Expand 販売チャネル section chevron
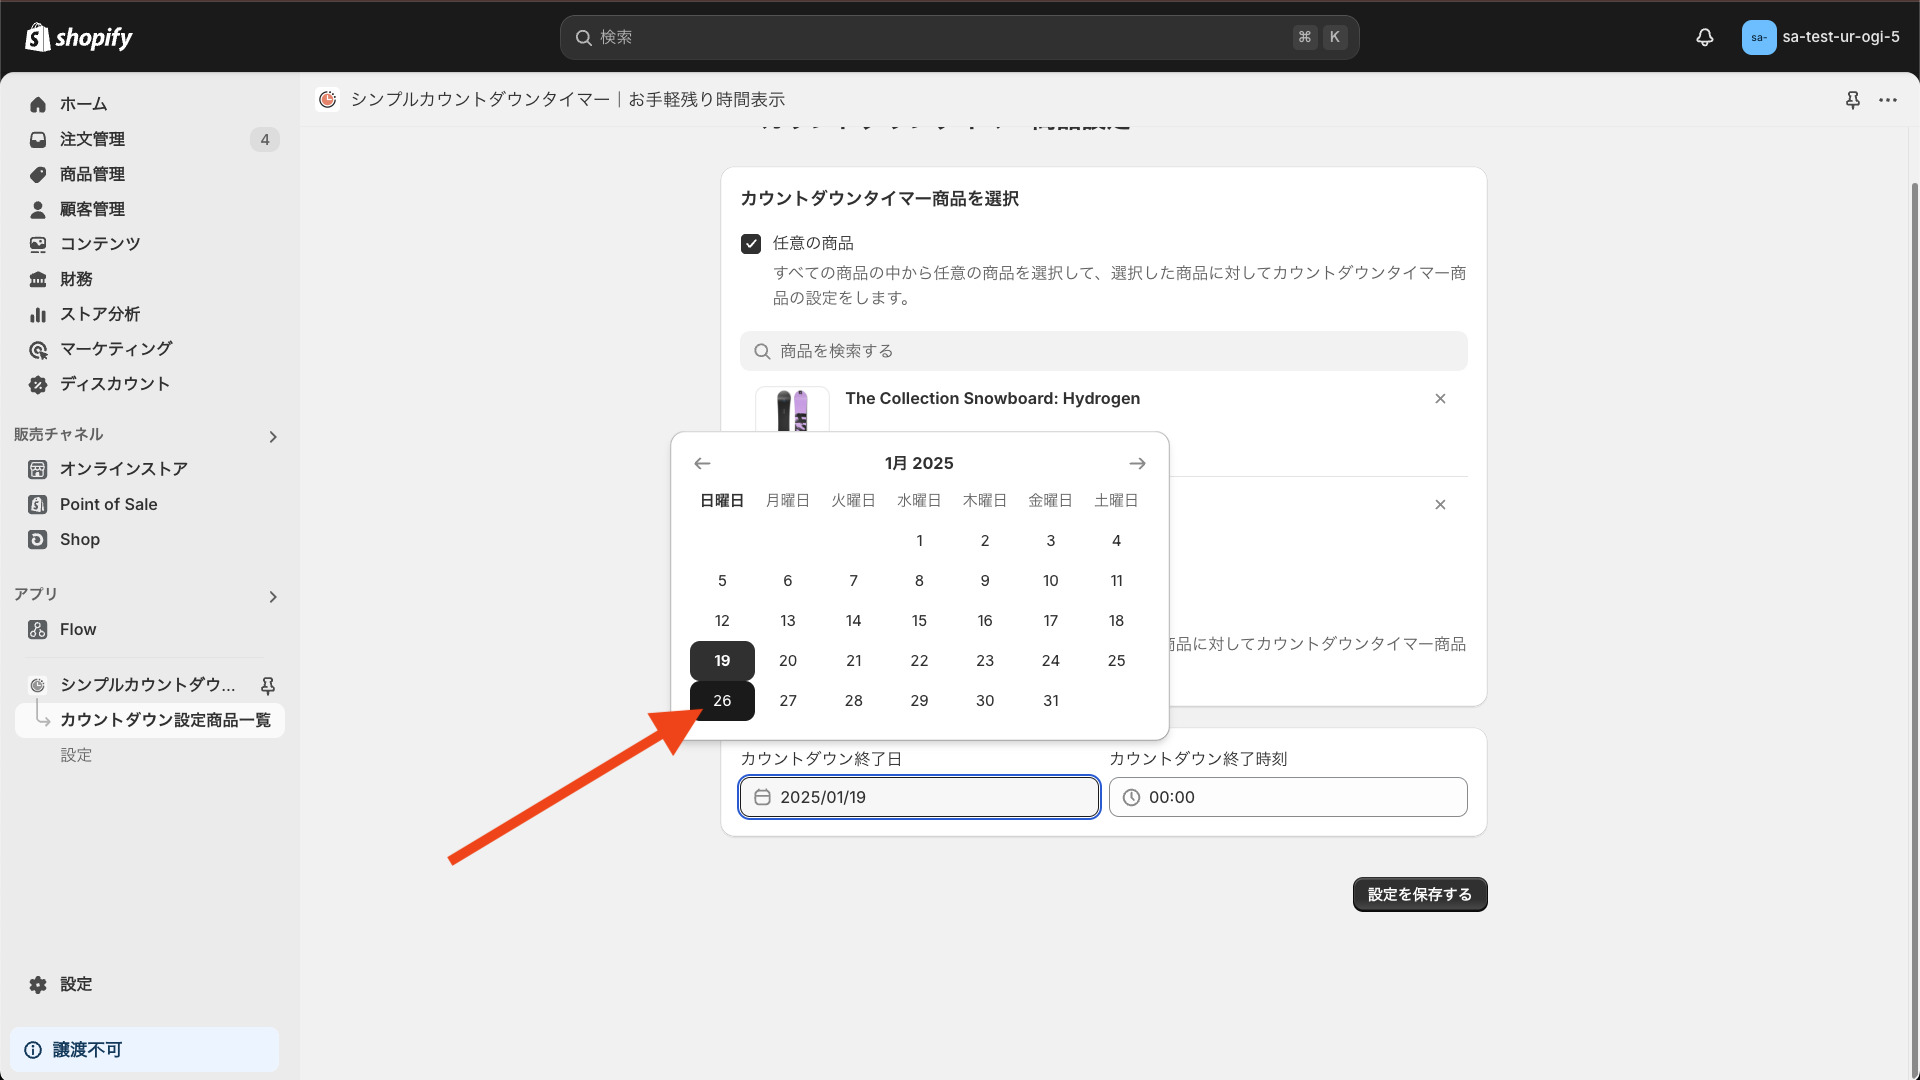The height and width of the screenshot is (1080, 1920). pyautogui.click(x=273, y=437)
